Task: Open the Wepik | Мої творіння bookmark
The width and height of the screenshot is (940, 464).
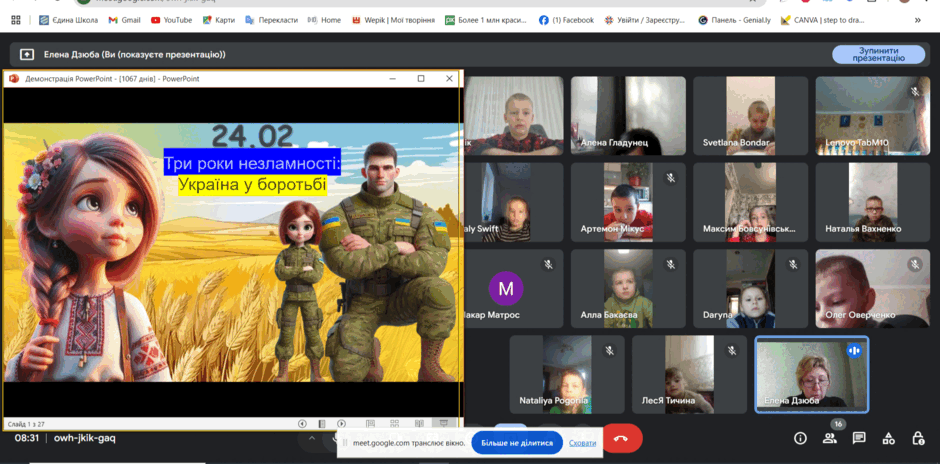Action: coord(394,20)
